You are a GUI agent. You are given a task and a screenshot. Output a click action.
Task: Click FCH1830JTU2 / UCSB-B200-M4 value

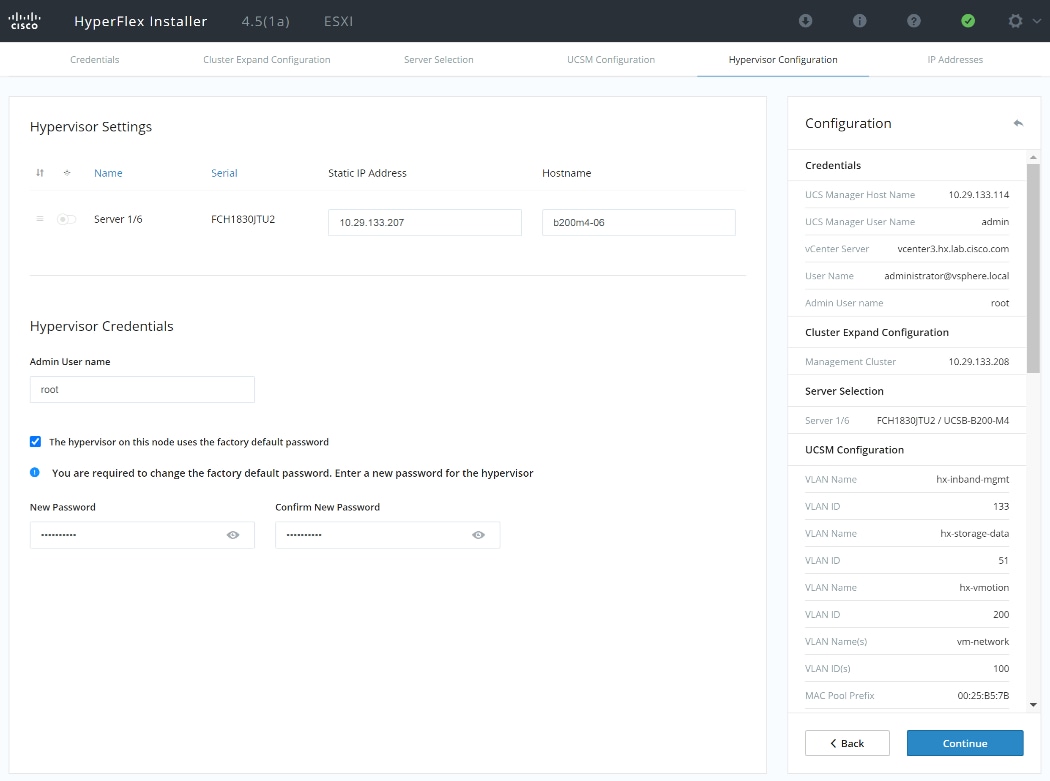click(x=943, y=420)
